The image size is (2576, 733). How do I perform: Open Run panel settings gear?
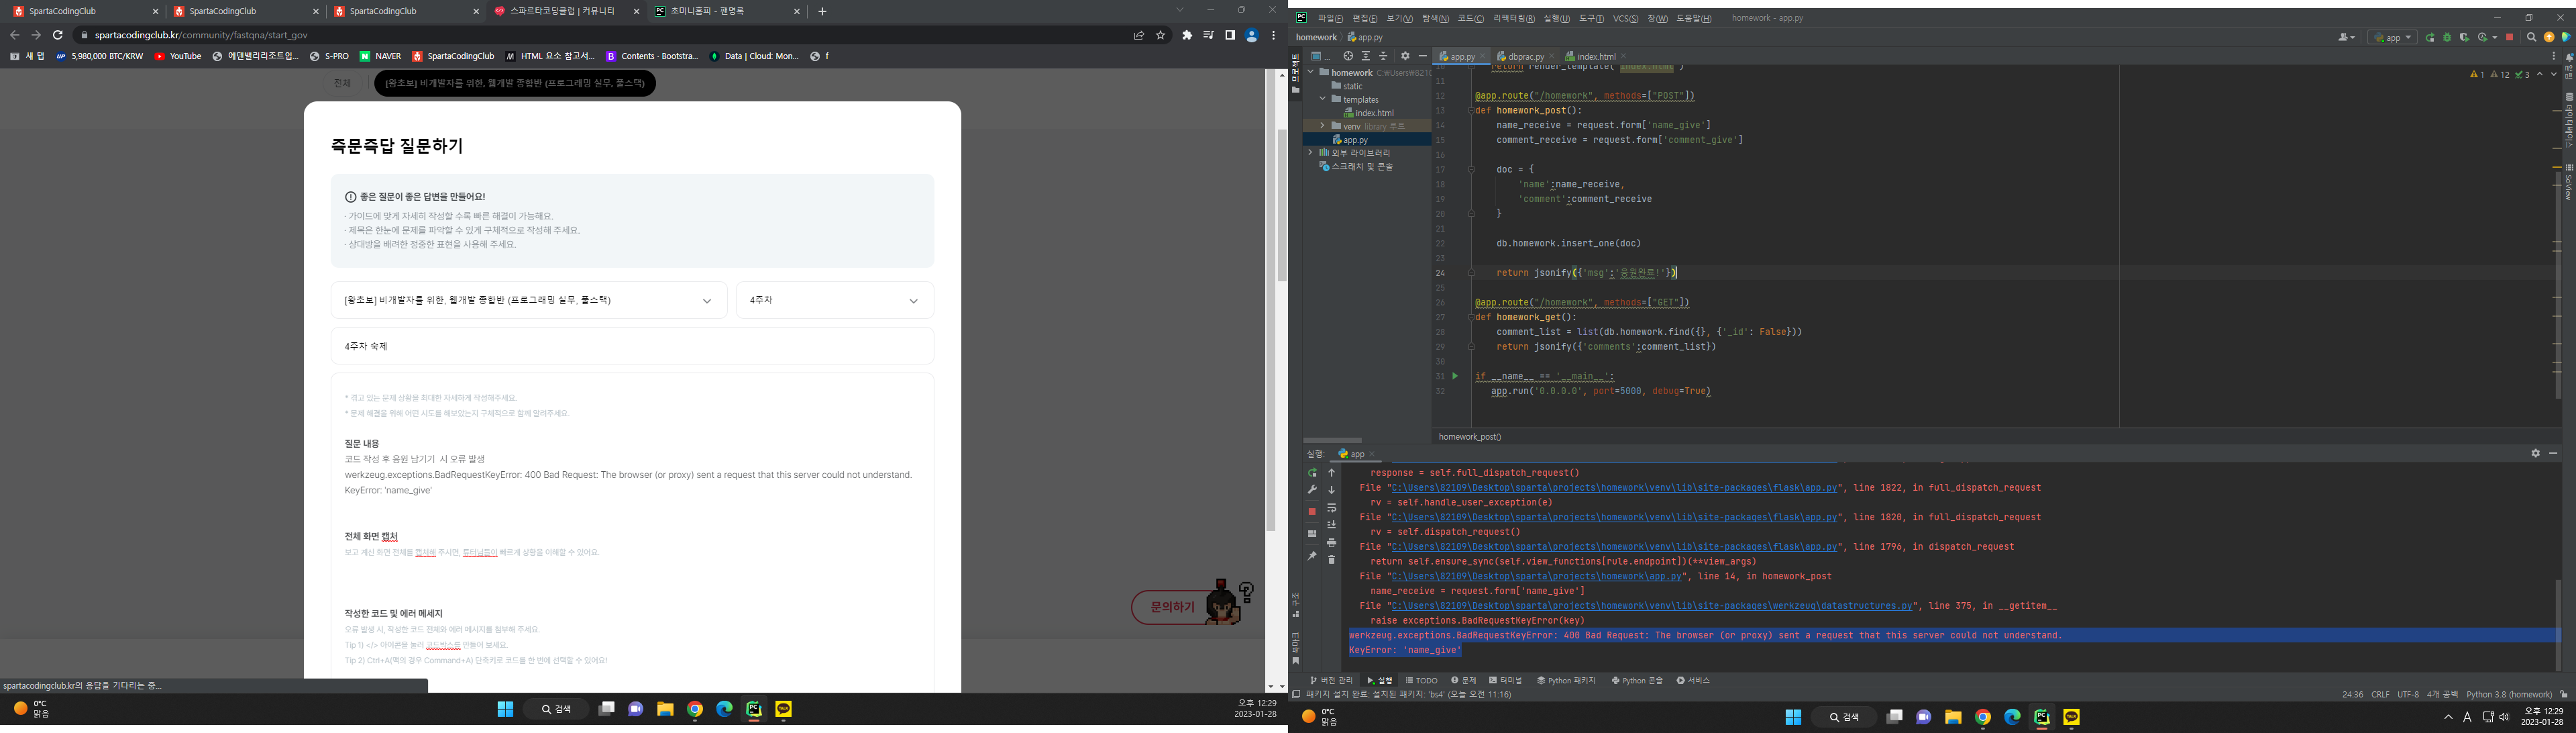click(x=2535, y=453)
